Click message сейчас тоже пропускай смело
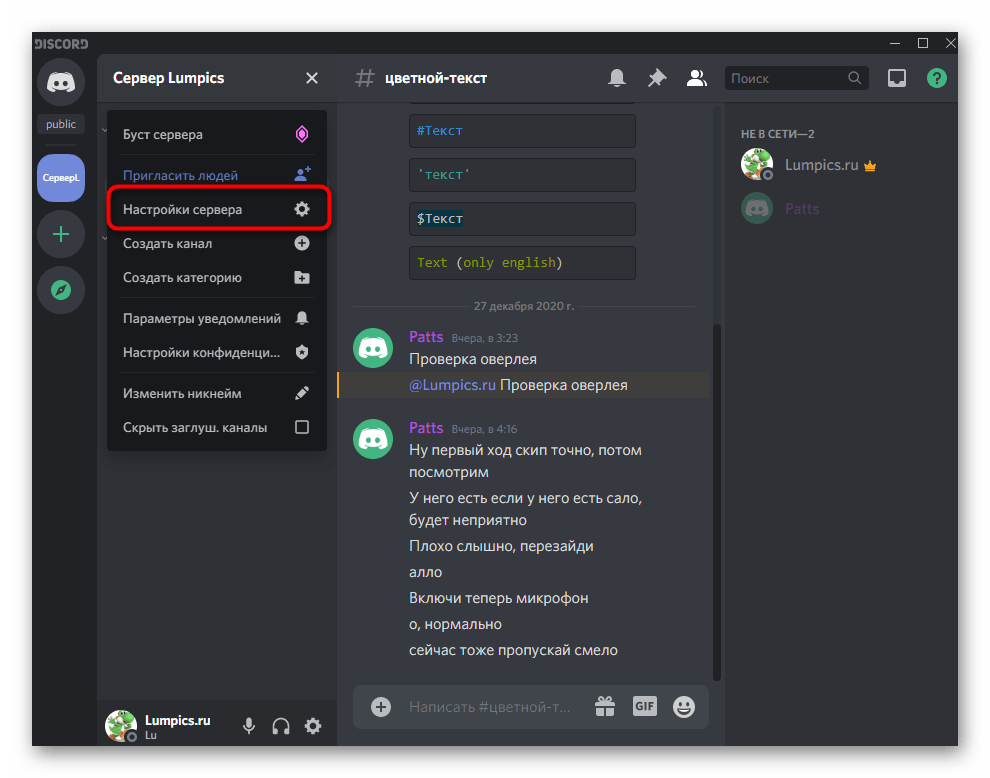 pyautogui.click(x=513, y=650)
